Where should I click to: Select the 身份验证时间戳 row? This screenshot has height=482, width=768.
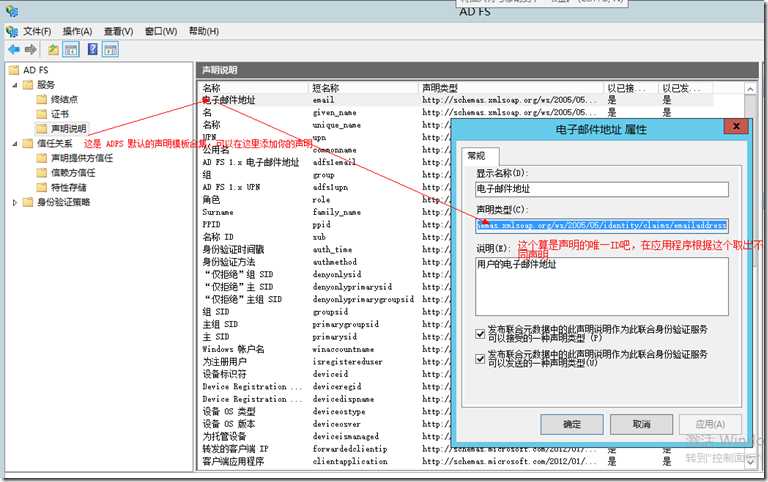(x=325, y=249)
